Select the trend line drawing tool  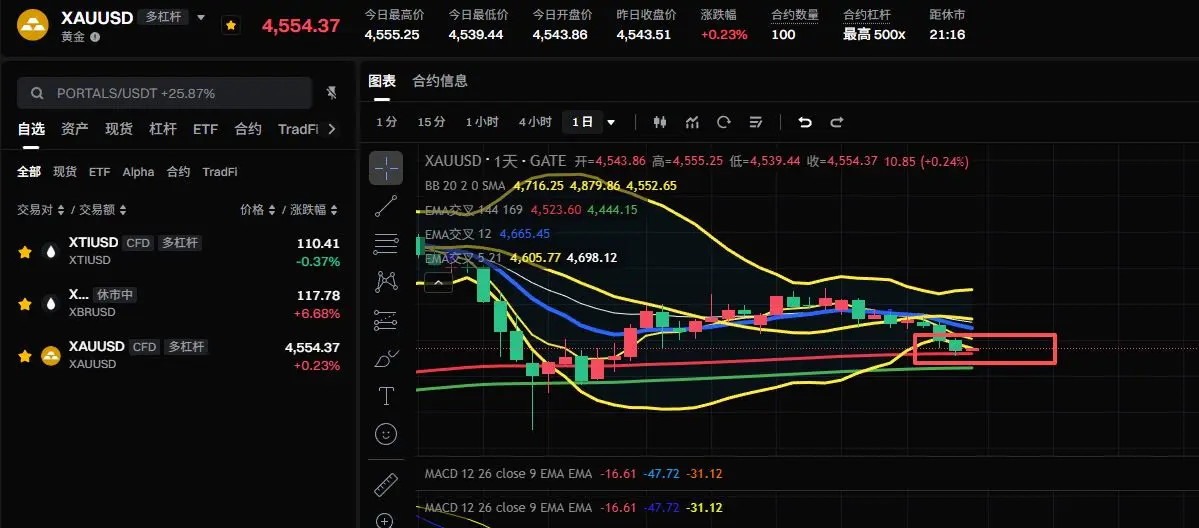386,205
